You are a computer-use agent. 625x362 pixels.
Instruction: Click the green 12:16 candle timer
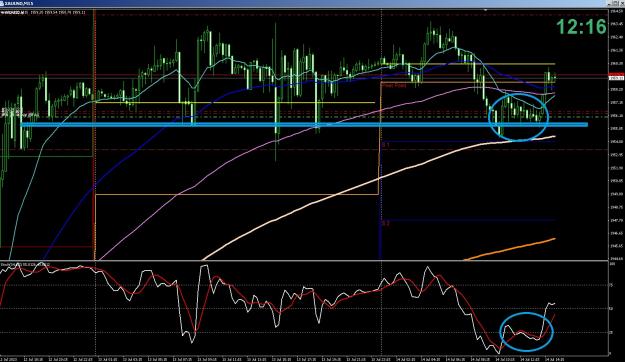[x=581, y=27]
